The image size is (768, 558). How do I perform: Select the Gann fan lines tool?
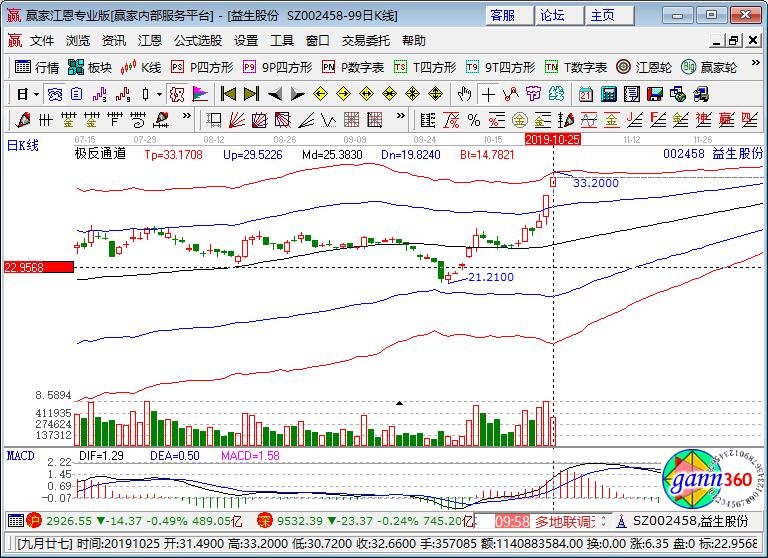pyautogui.click(x=237, y=120)
